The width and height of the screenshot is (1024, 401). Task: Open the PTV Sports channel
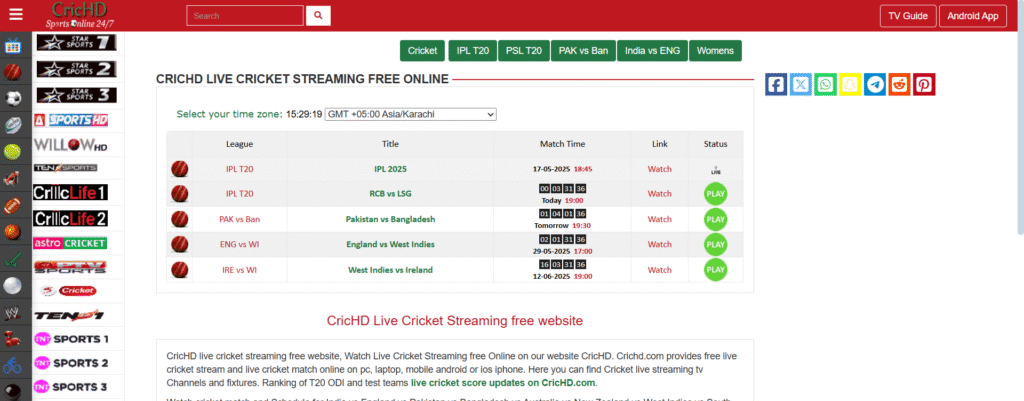coord(70,267)
